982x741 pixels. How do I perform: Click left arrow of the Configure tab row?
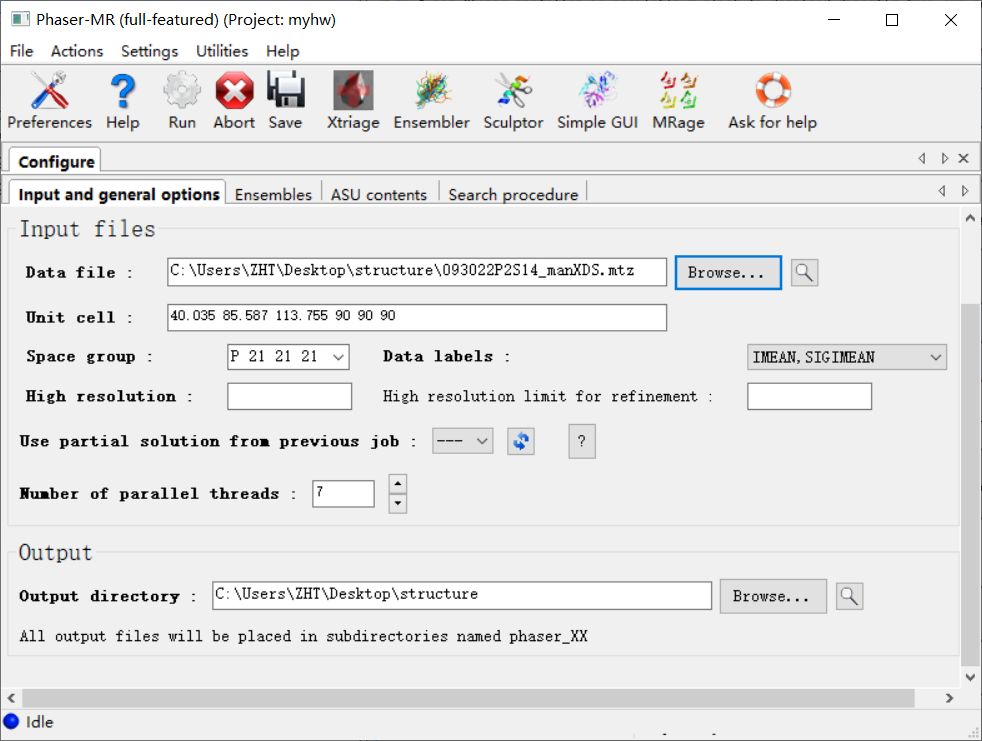coord(922,158)
